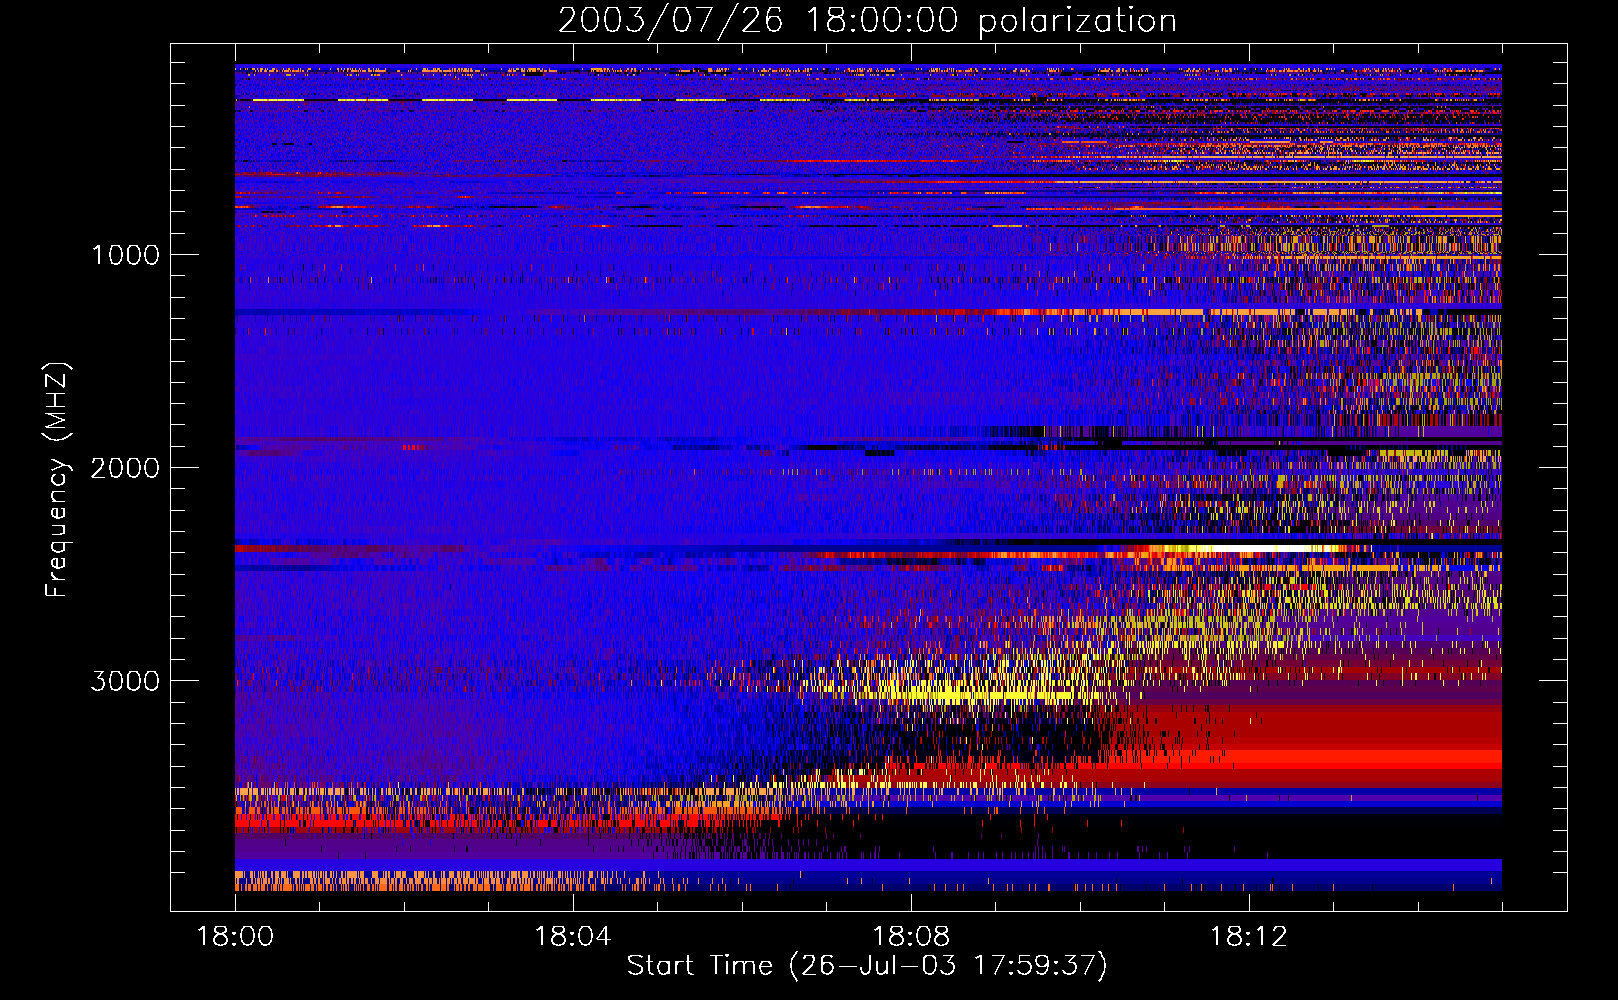
Task: Click the 3000 frequency tick label
Action: pos(125,681)
